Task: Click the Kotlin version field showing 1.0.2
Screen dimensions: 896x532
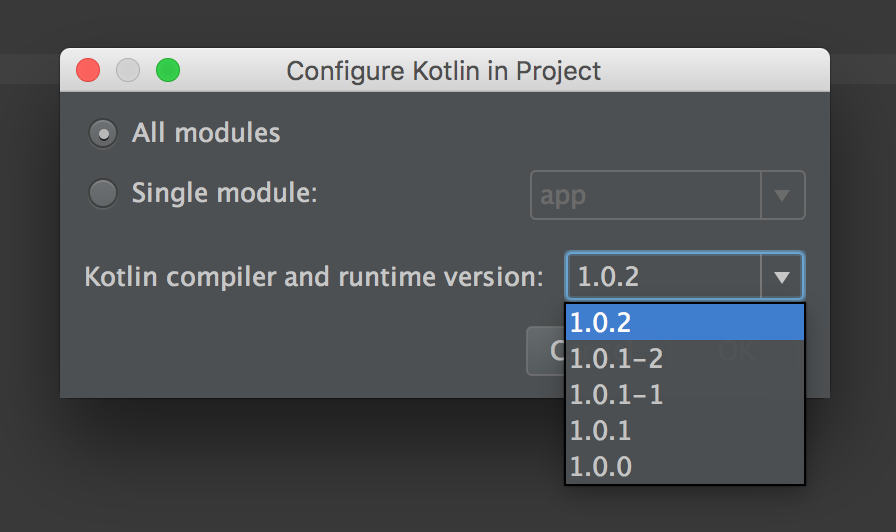Action: tap(664, 277)
